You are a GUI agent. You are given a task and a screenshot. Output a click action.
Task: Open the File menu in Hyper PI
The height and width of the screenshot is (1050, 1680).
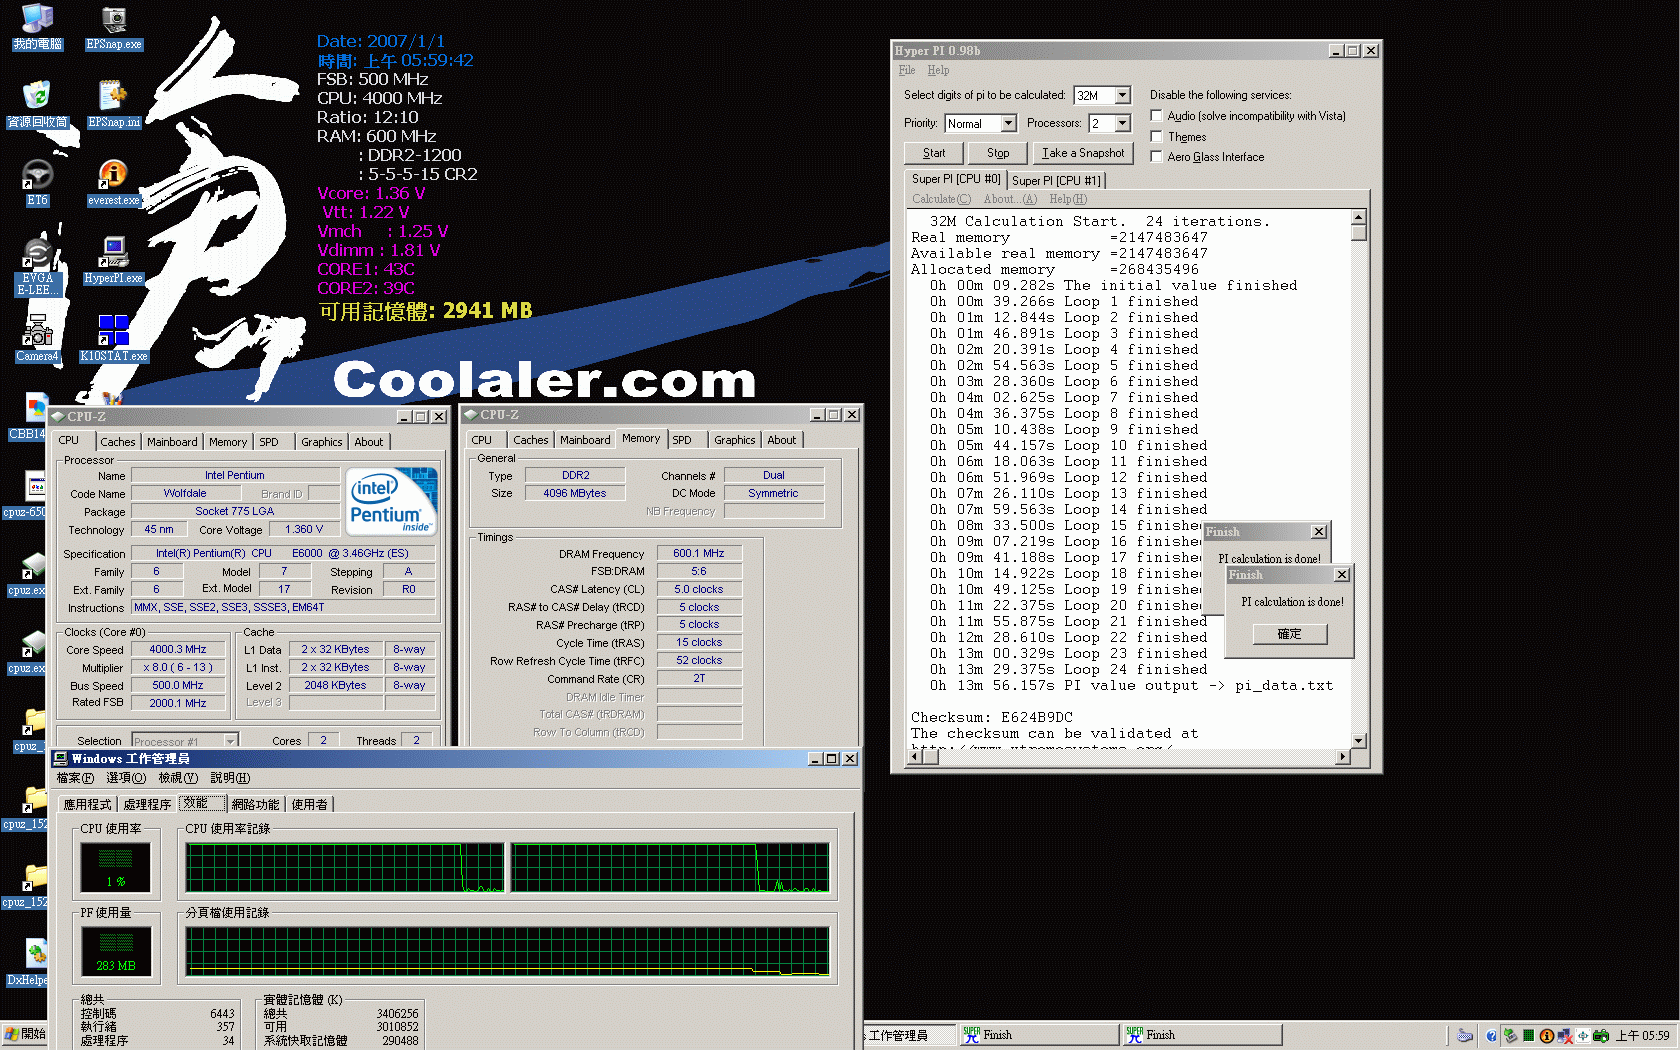pyautogui.click(x=907, y=70)
